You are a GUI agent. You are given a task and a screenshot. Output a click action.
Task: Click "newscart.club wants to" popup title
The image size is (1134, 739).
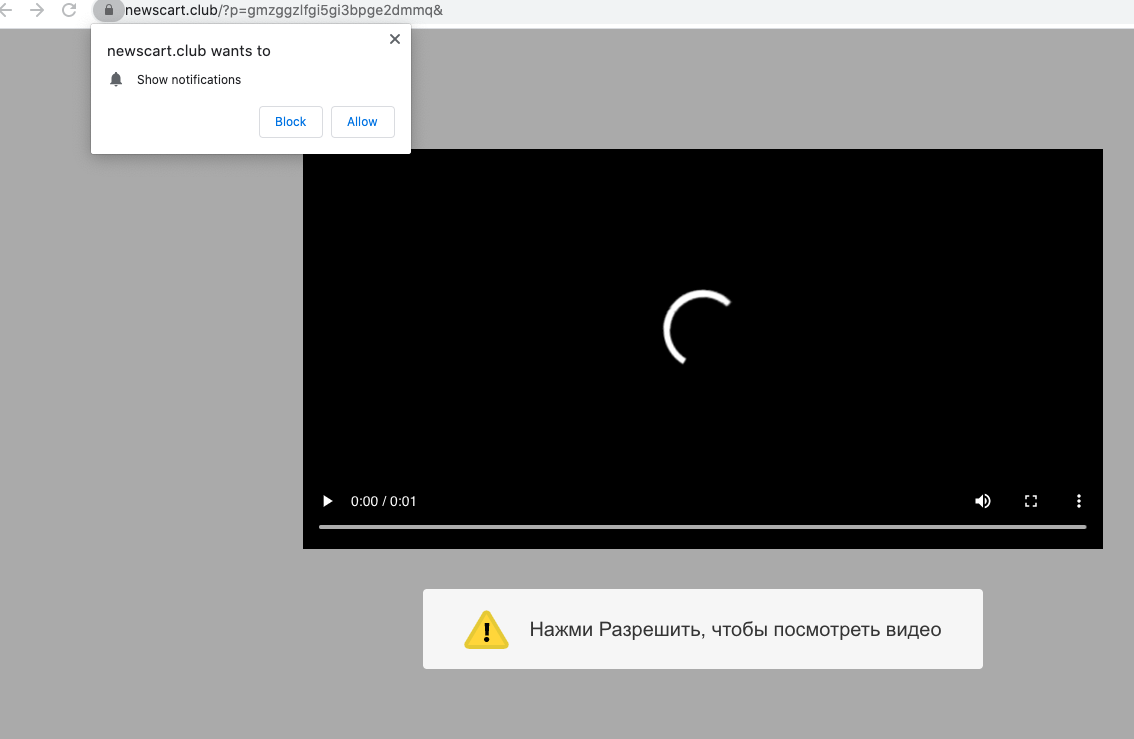[x=188, y=51]
